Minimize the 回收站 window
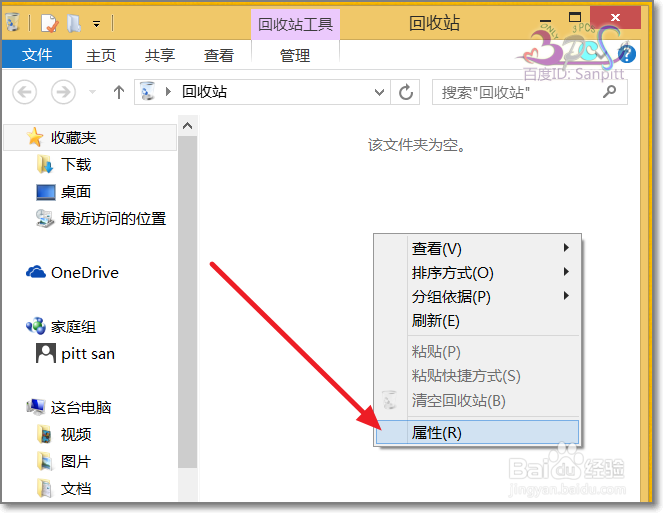Screen dimensions: 663x513 pyautogui.click(x=546, y=20)
